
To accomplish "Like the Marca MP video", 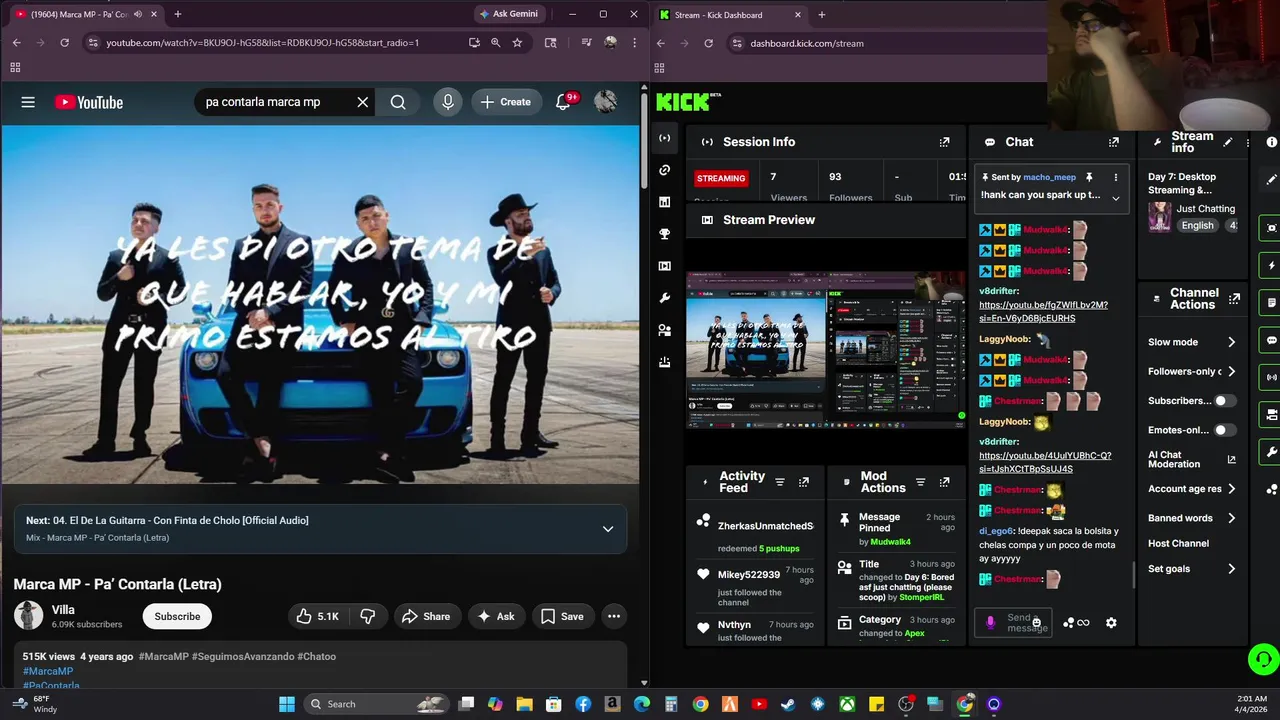I will (318, 616).
